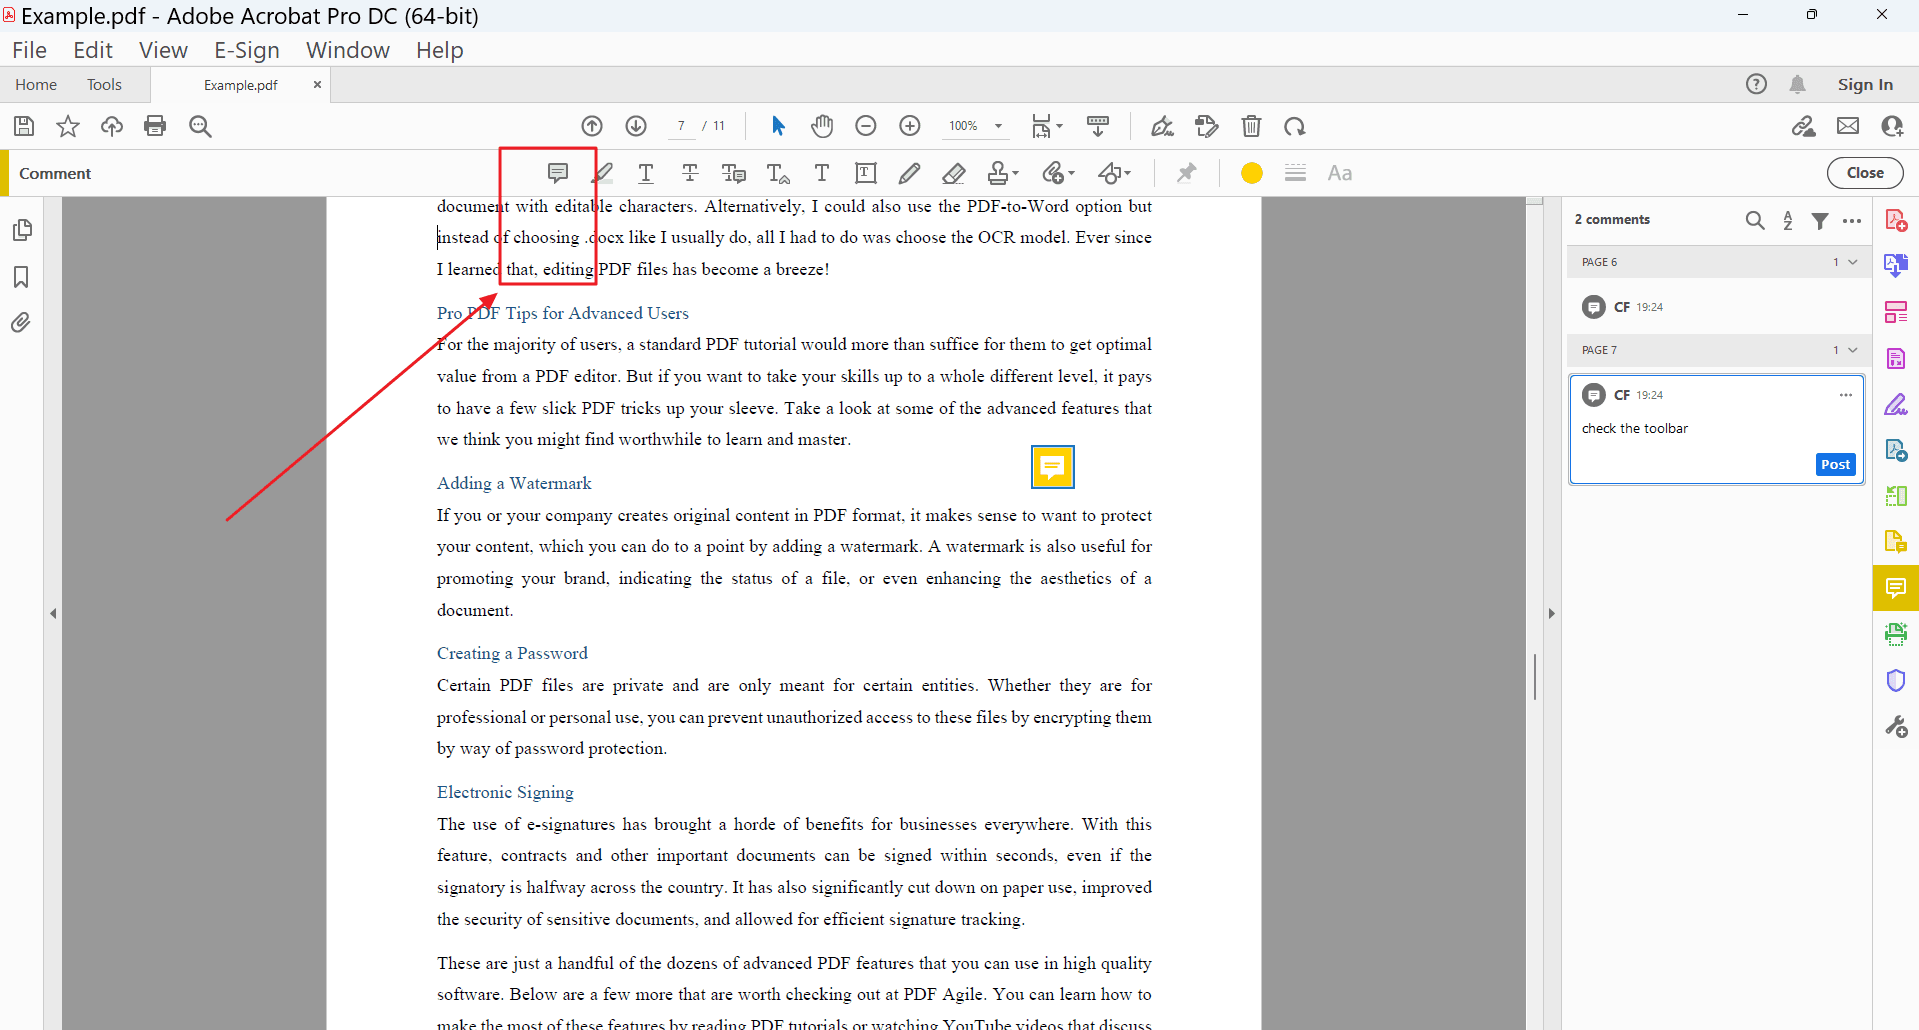Select the Text Box tool

pos(866,173)
